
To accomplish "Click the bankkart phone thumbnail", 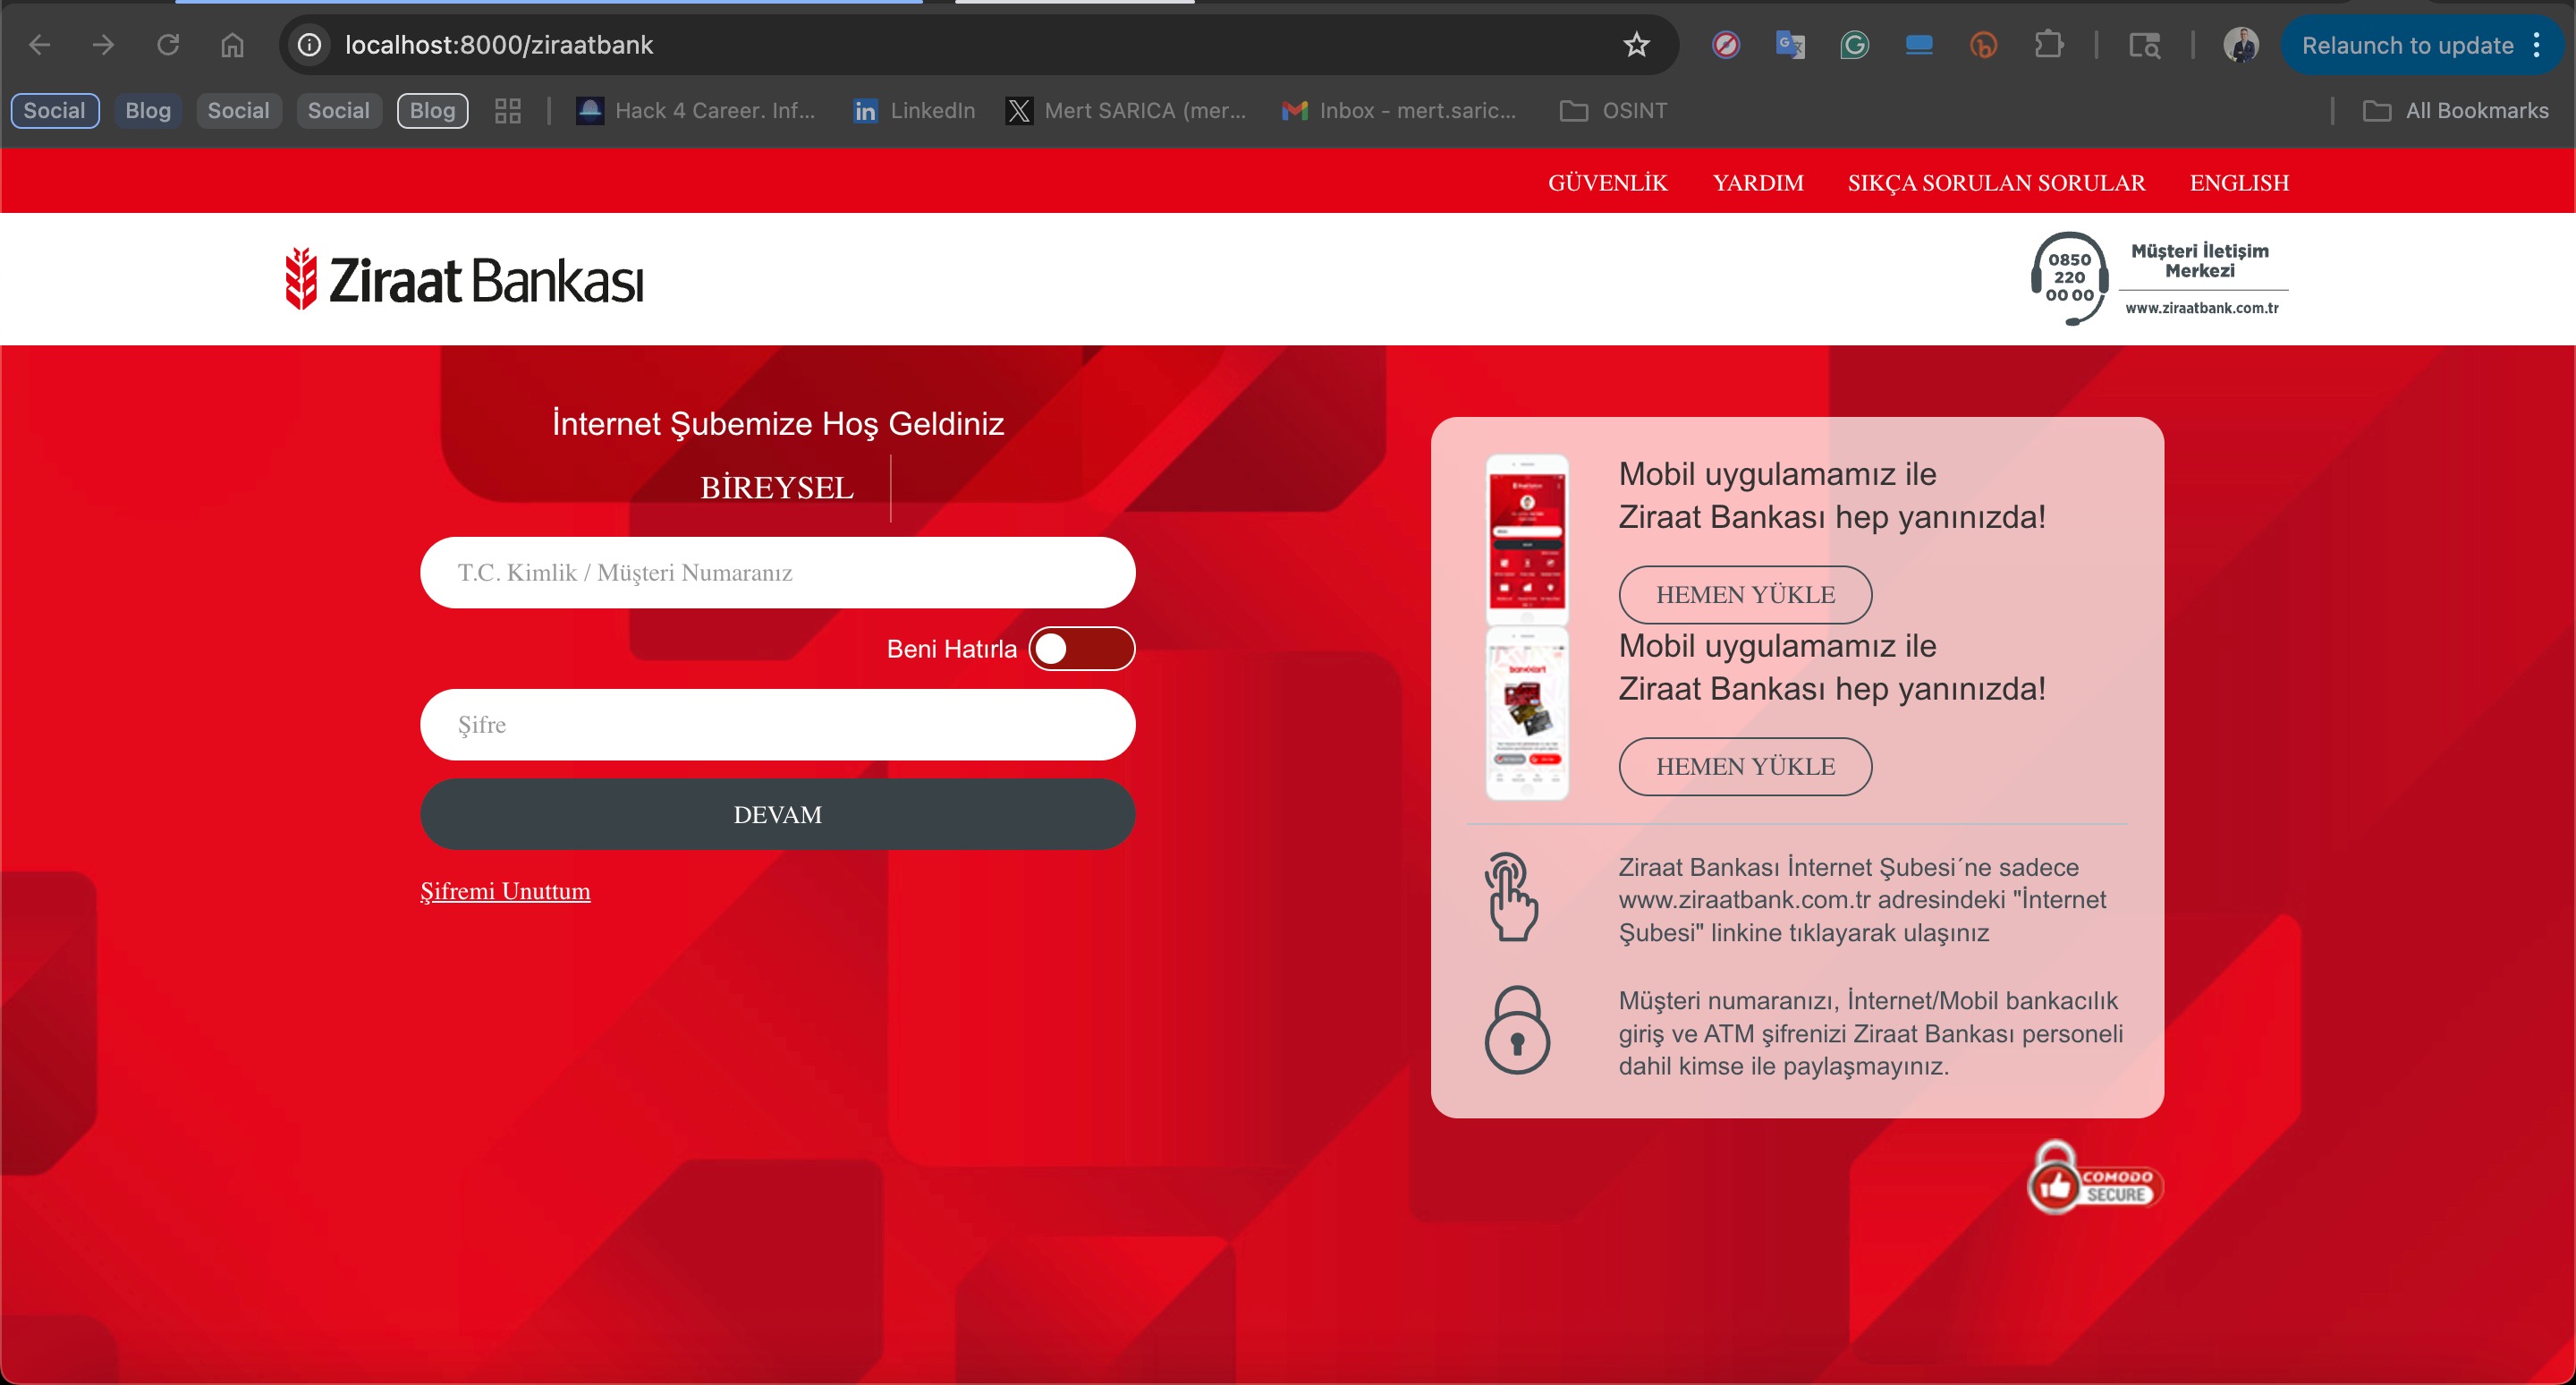I will (1527, 713).
